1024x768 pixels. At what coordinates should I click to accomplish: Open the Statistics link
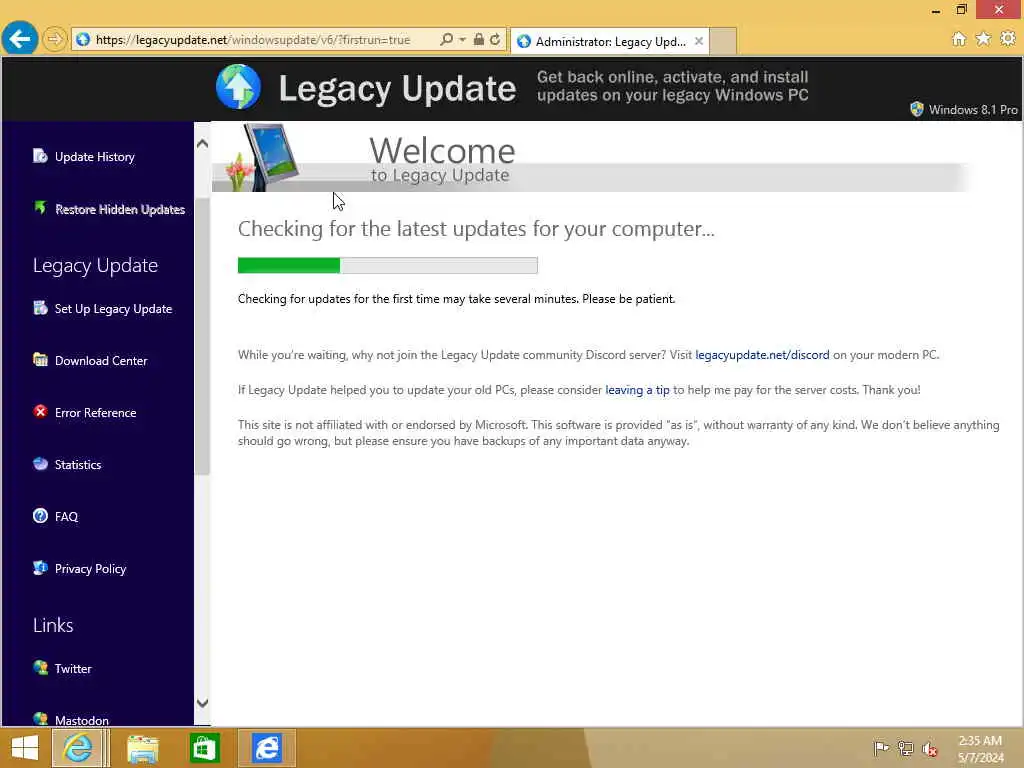coord(78,464)
